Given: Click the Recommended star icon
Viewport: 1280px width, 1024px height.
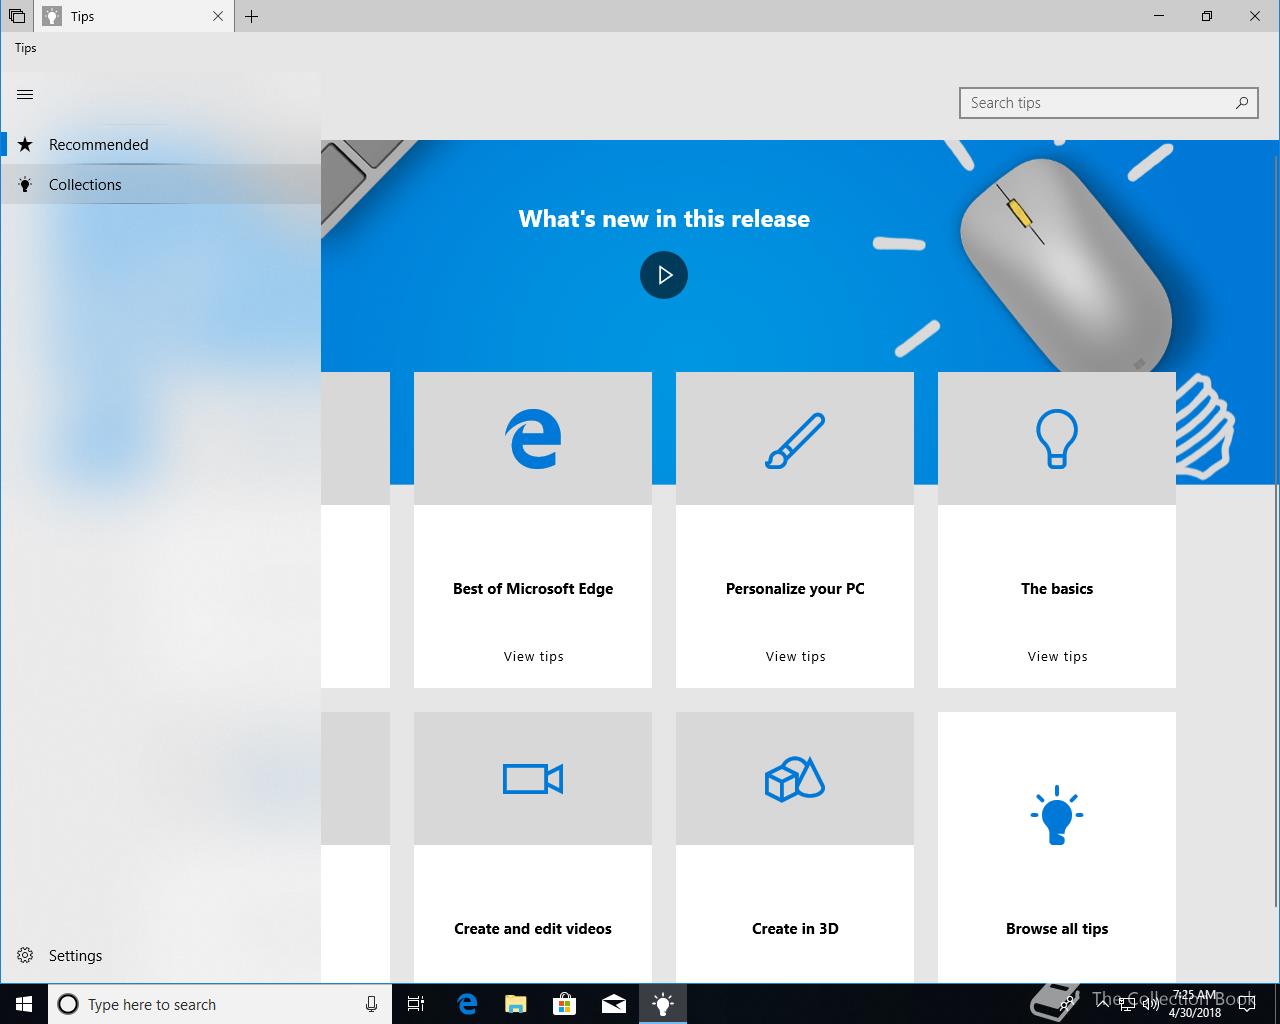Looking at the screenshot, I should coord(25,144).
